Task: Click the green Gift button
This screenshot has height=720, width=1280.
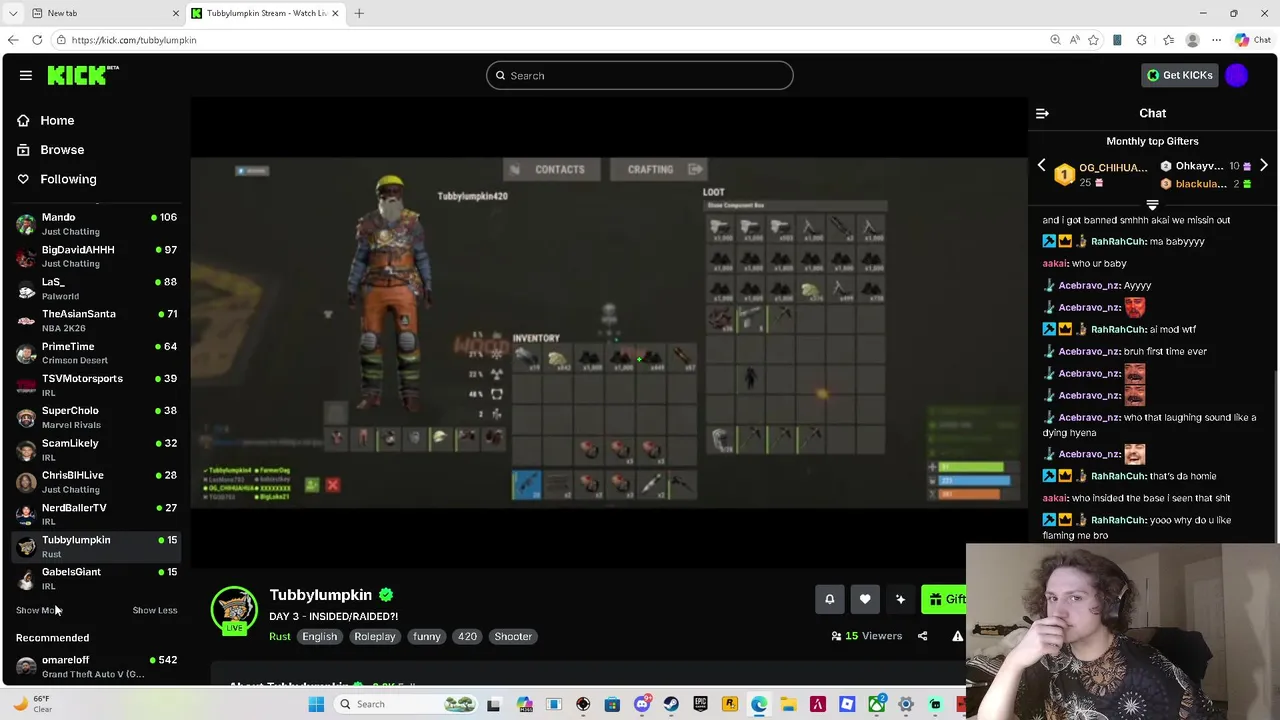Action: coord(944,599)
